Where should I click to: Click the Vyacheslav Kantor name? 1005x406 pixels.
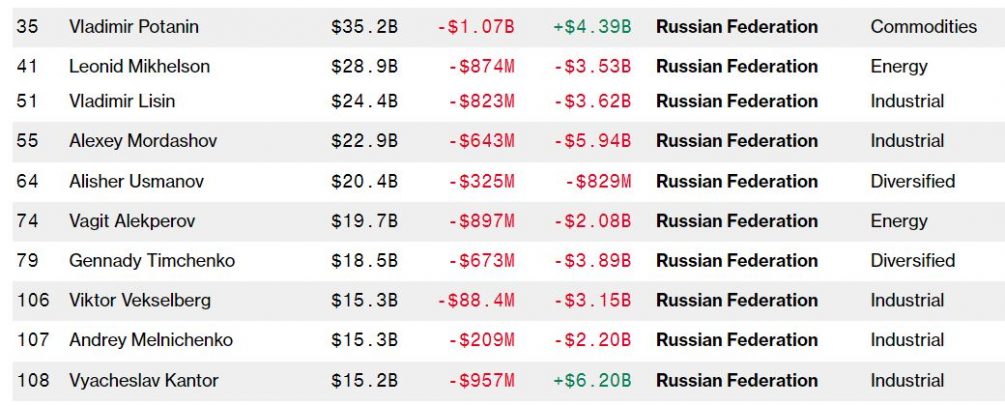[144, 380]
